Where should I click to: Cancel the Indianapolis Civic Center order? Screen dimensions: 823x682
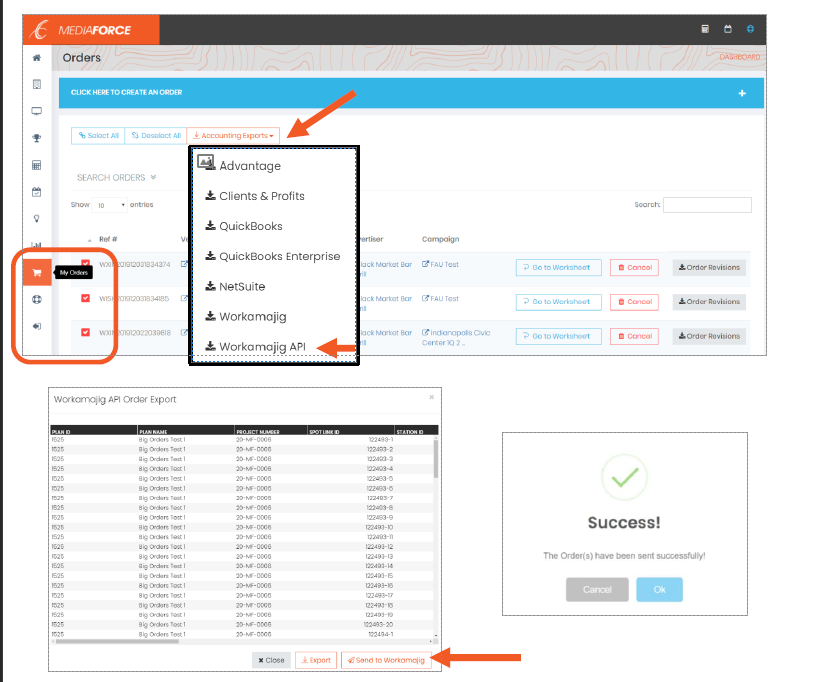point(634,336)
